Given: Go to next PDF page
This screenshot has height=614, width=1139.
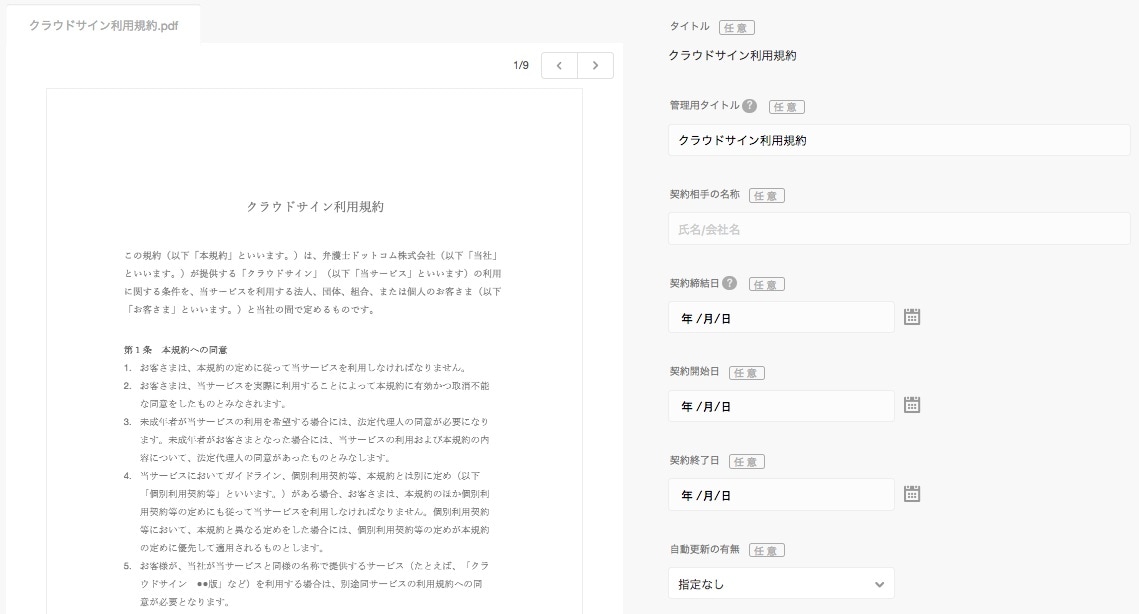Looking at the screenshot, I should (596, 65).
